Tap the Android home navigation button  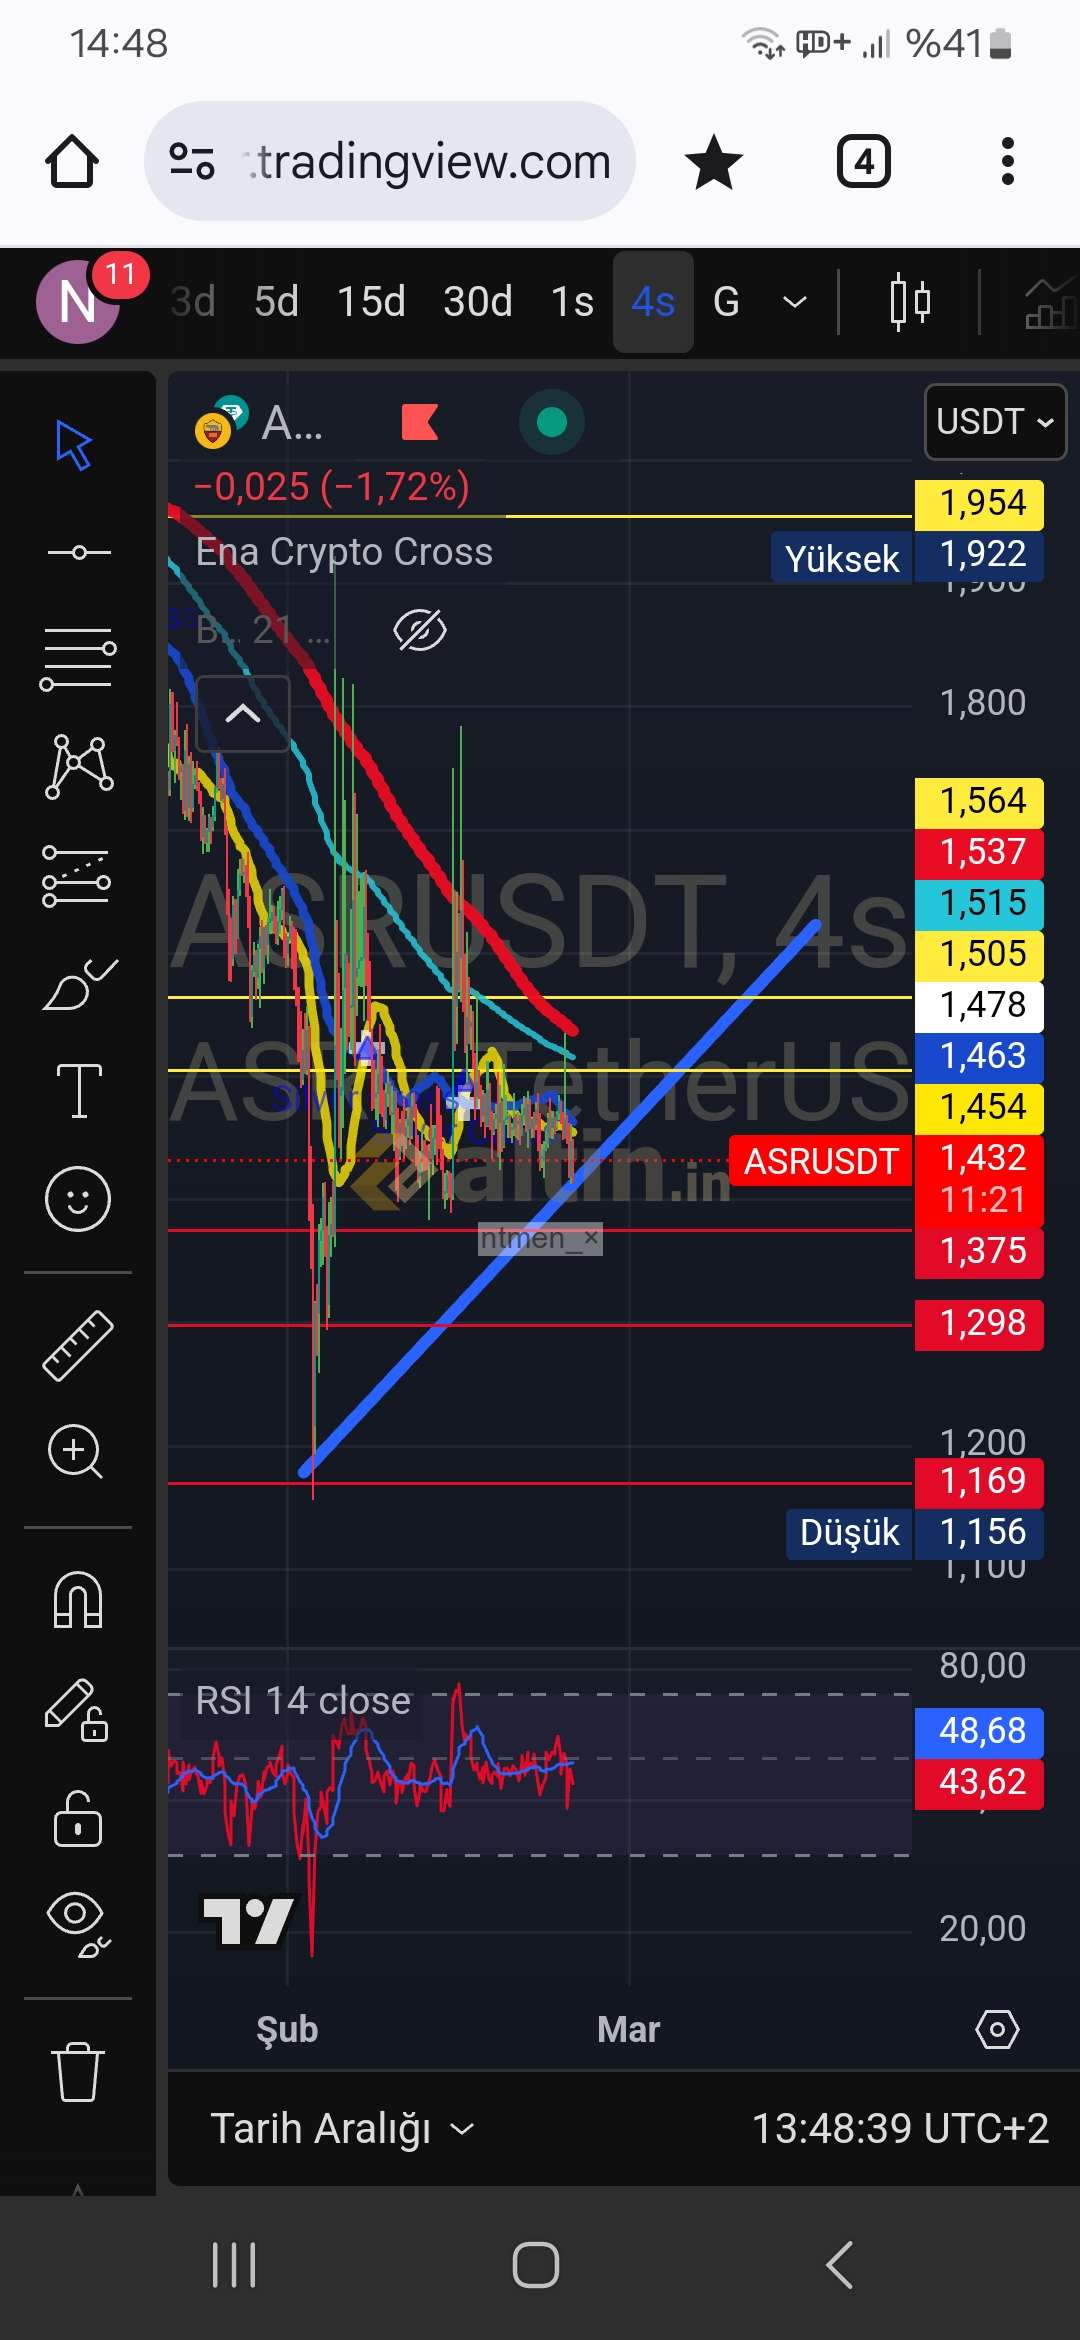[x=536, y=2264]
